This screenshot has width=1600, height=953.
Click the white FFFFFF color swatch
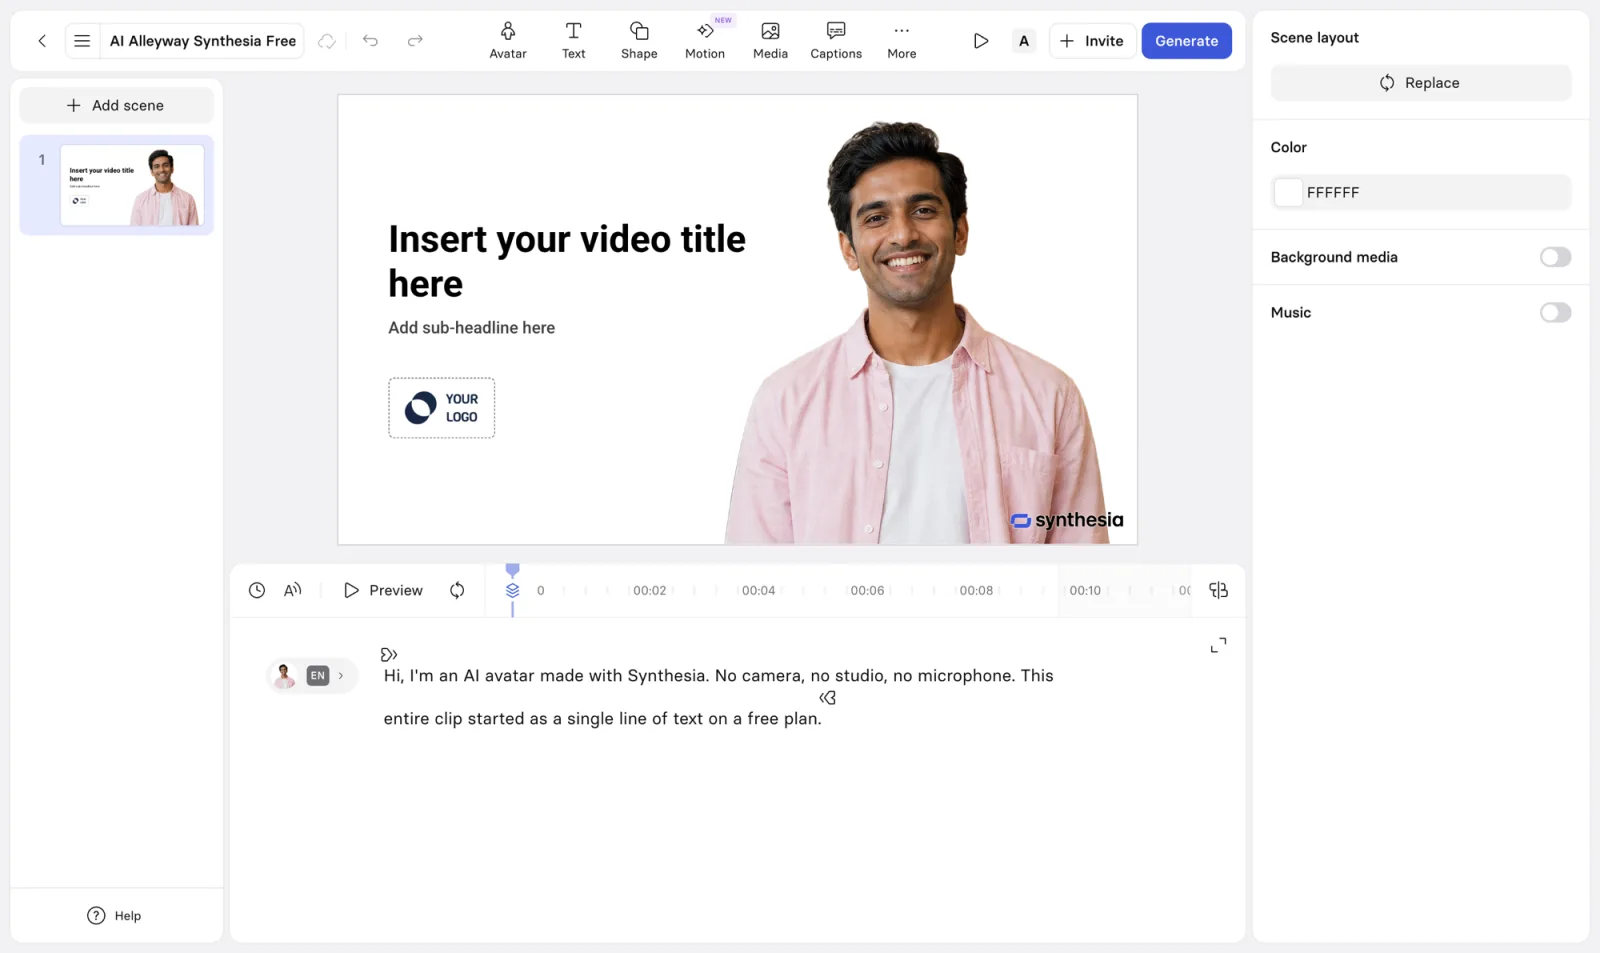click(1289, 192)
